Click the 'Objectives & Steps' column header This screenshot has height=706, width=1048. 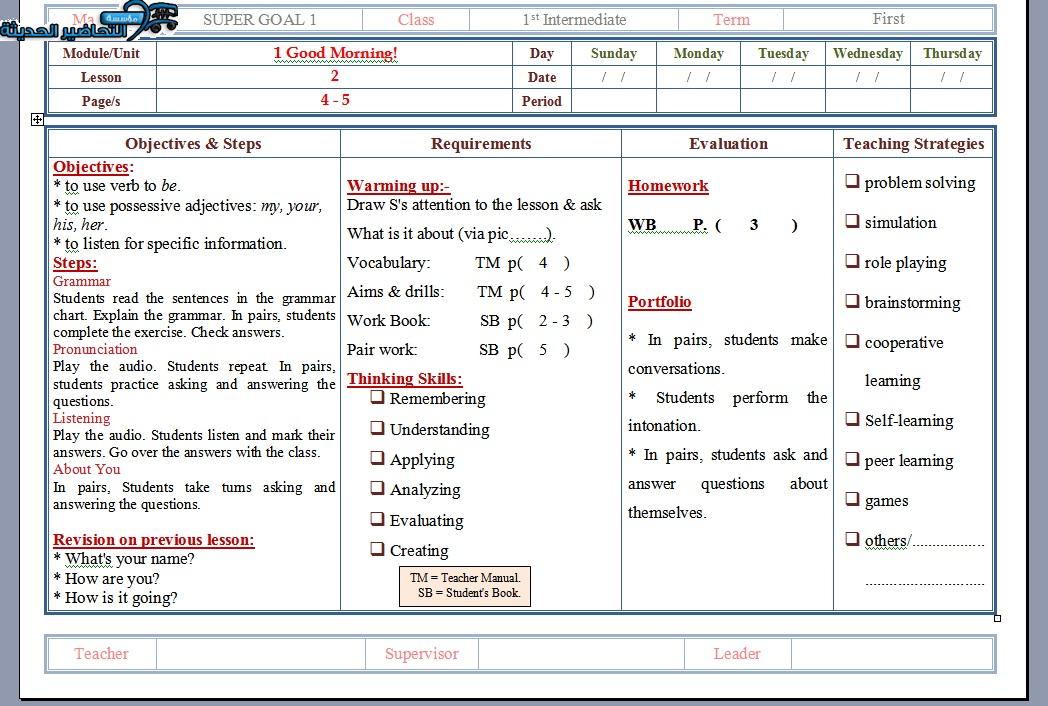point(193,144)
